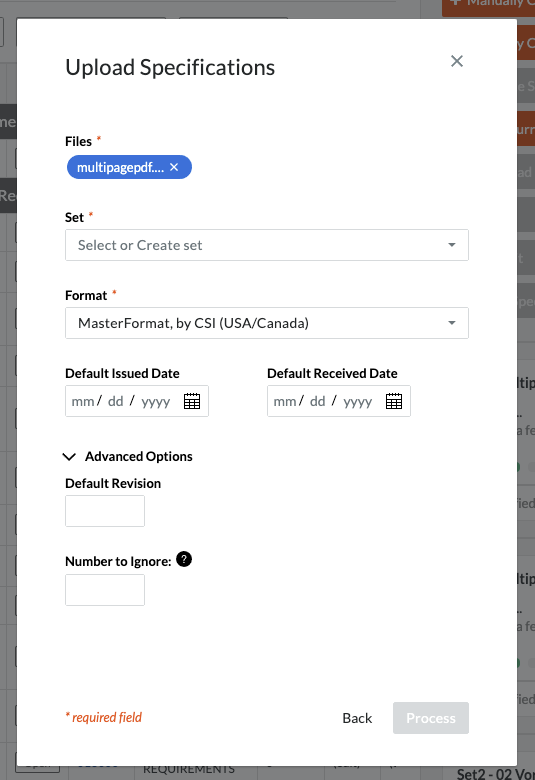Viewport: 535px width, 780px height.
Task: Open calendar for Default Received Date
Action: click(x=394, y=401)
